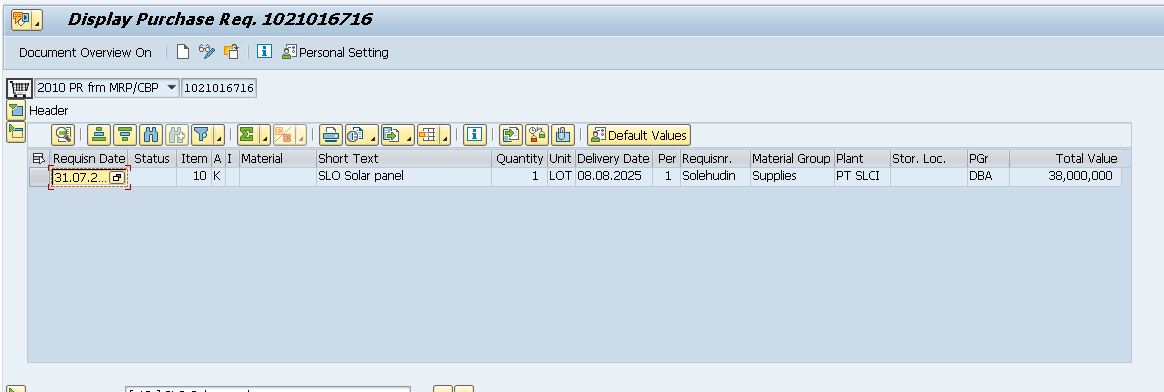
Task: Click the clipboard attachment icon in grid toolbar
Action: 563,135
